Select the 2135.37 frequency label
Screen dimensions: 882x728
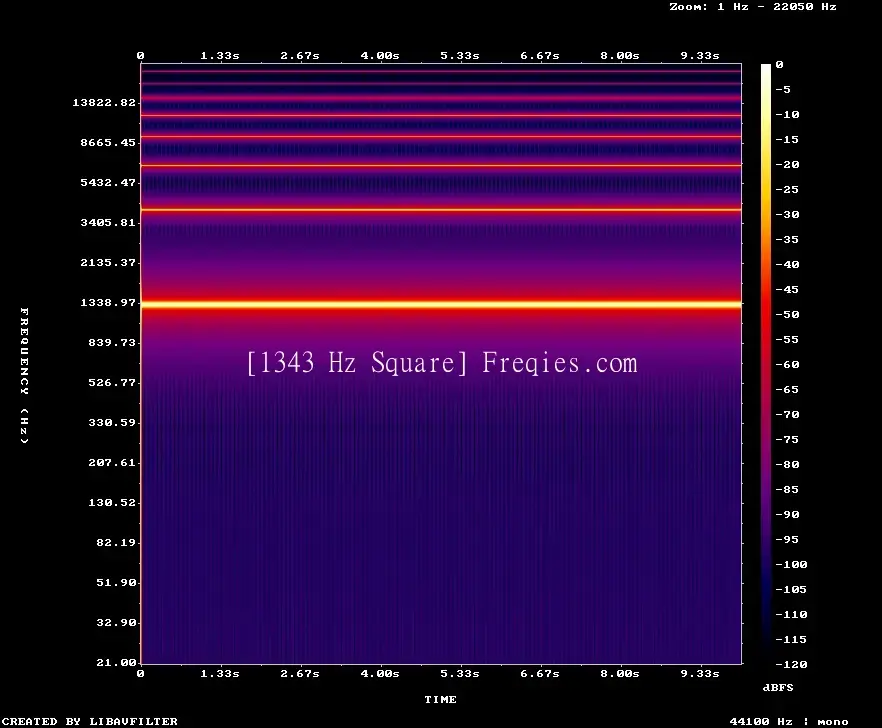pyautogui.click(x=108, y=262)
